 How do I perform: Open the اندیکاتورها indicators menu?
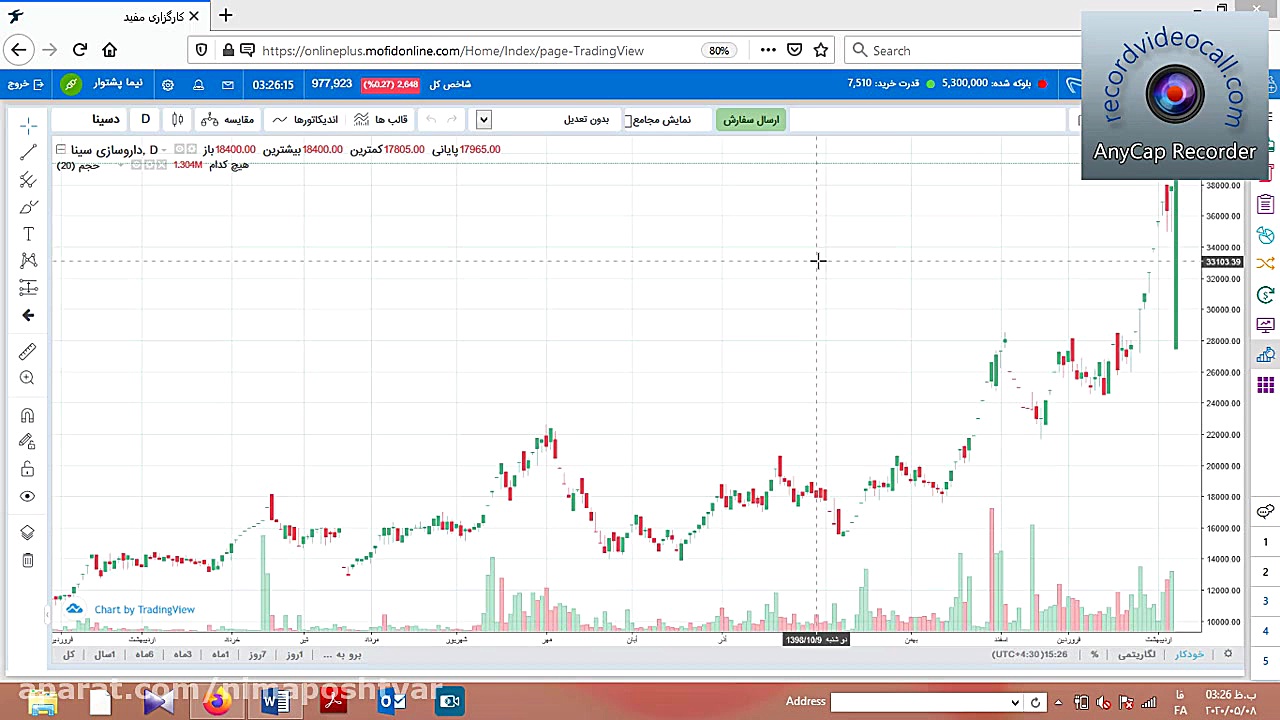305,120
